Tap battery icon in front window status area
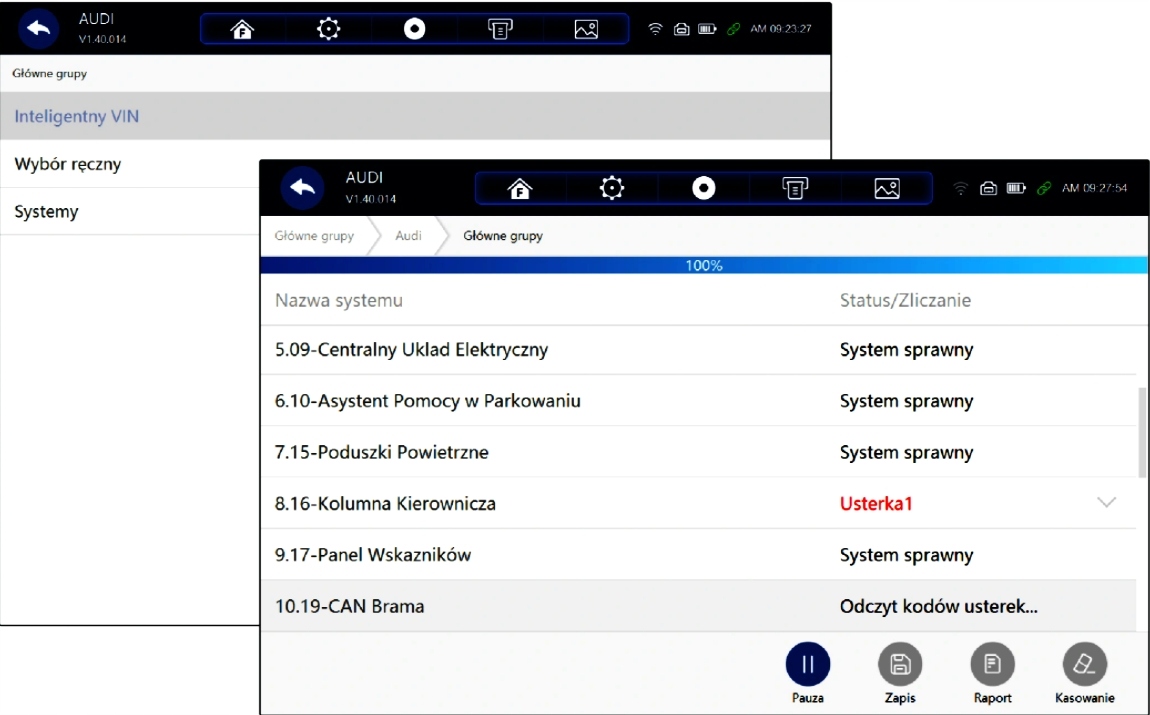The image size is (1150, 715). pyautogui.click(x=1016, y=188)
